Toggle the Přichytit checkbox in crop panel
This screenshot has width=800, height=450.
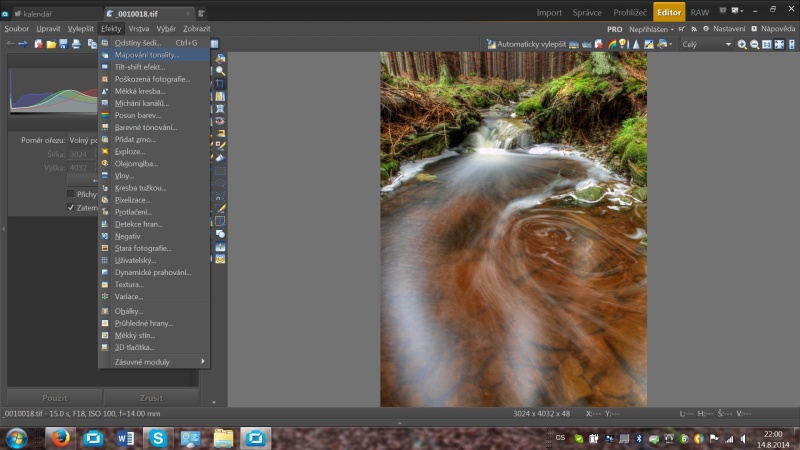[x=71, y=193]
